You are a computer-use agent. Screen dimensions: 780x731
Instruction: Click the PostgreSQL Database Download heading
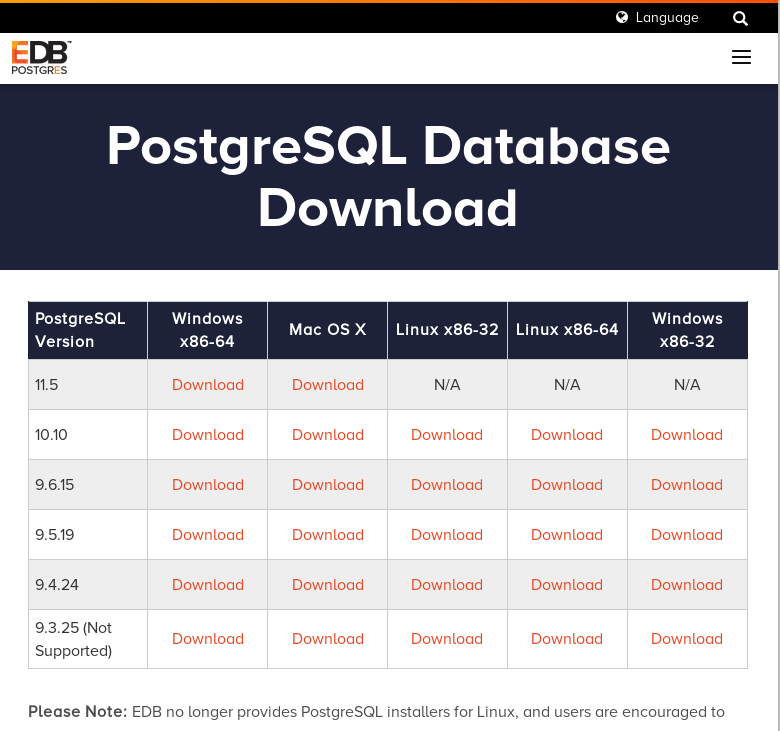point(388,177)
